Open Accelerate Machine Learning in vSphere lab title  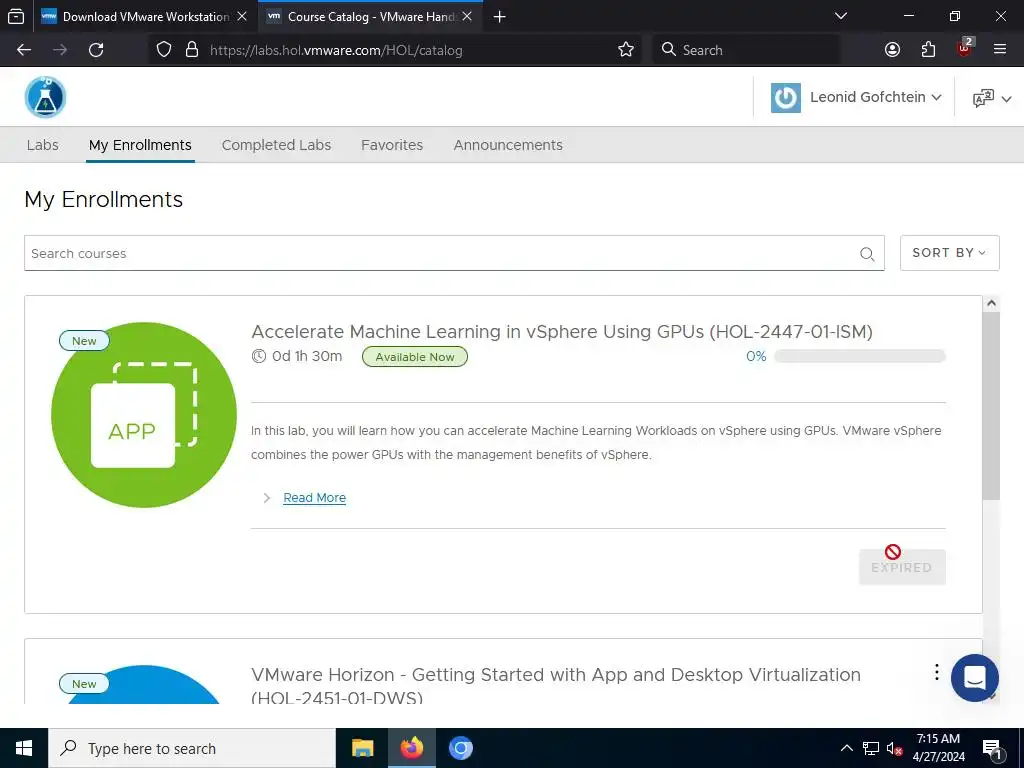click(x=562, y=332)
